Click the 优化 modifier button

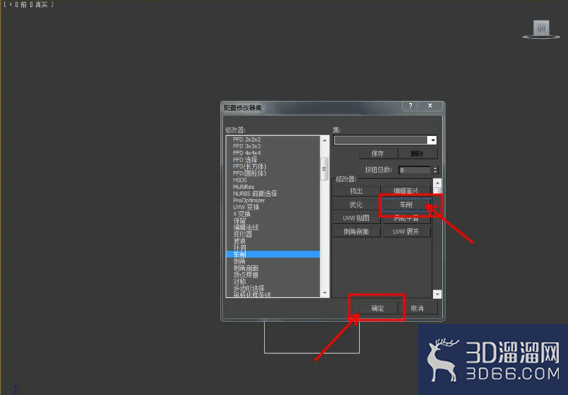(356, 205)
